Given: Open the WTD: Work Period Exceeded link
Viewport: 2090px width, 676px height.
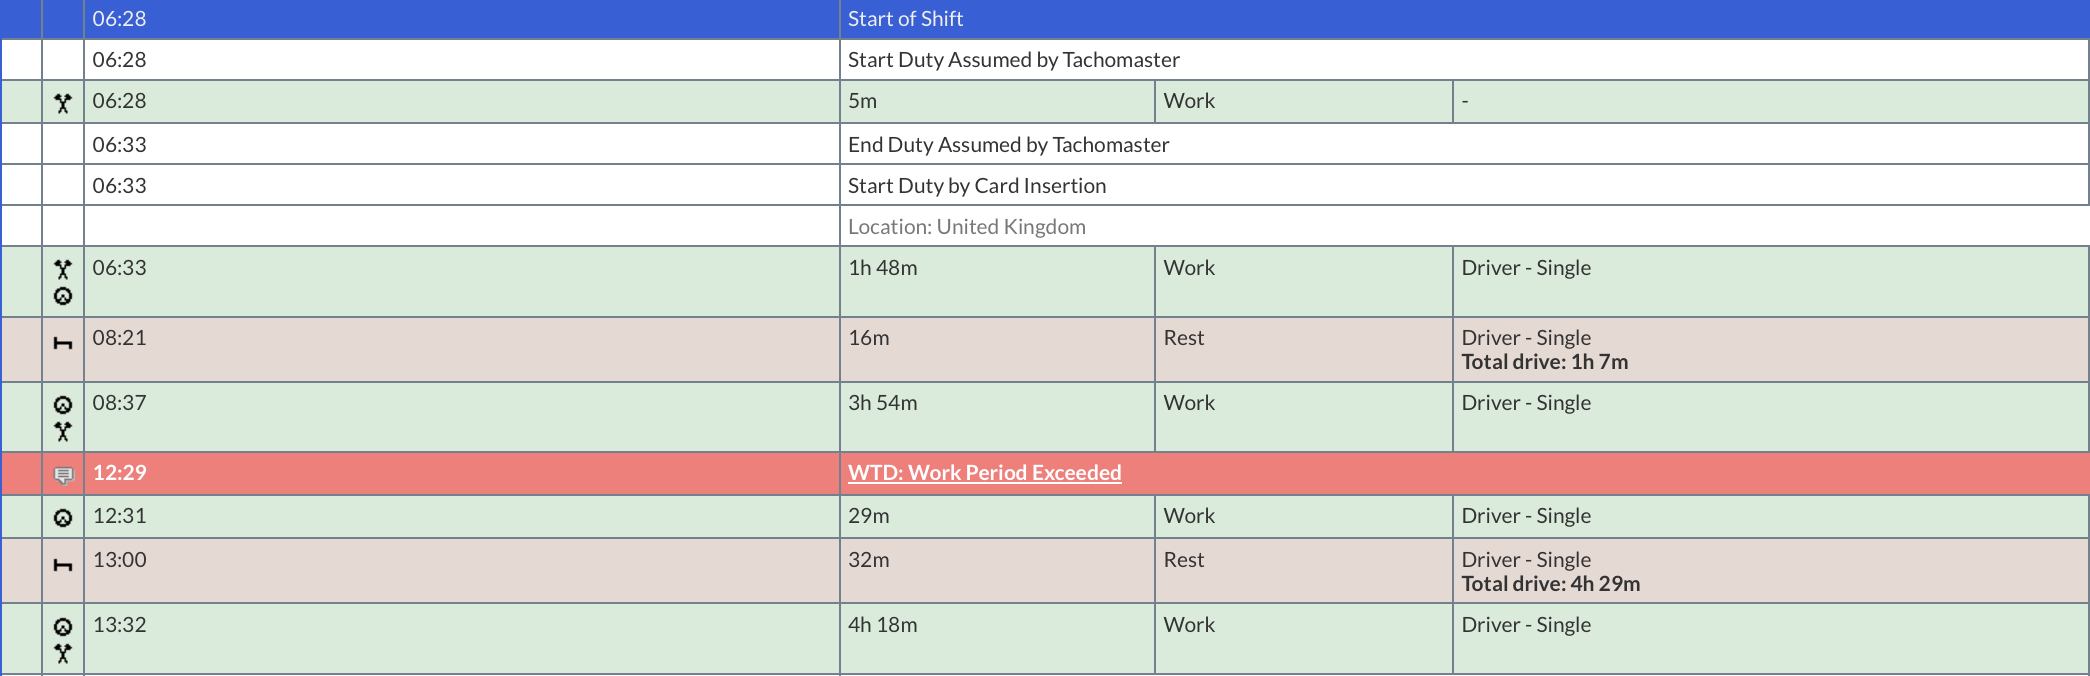Looking at the screenshot, I should pyautogui.click(x=984, y=473).
